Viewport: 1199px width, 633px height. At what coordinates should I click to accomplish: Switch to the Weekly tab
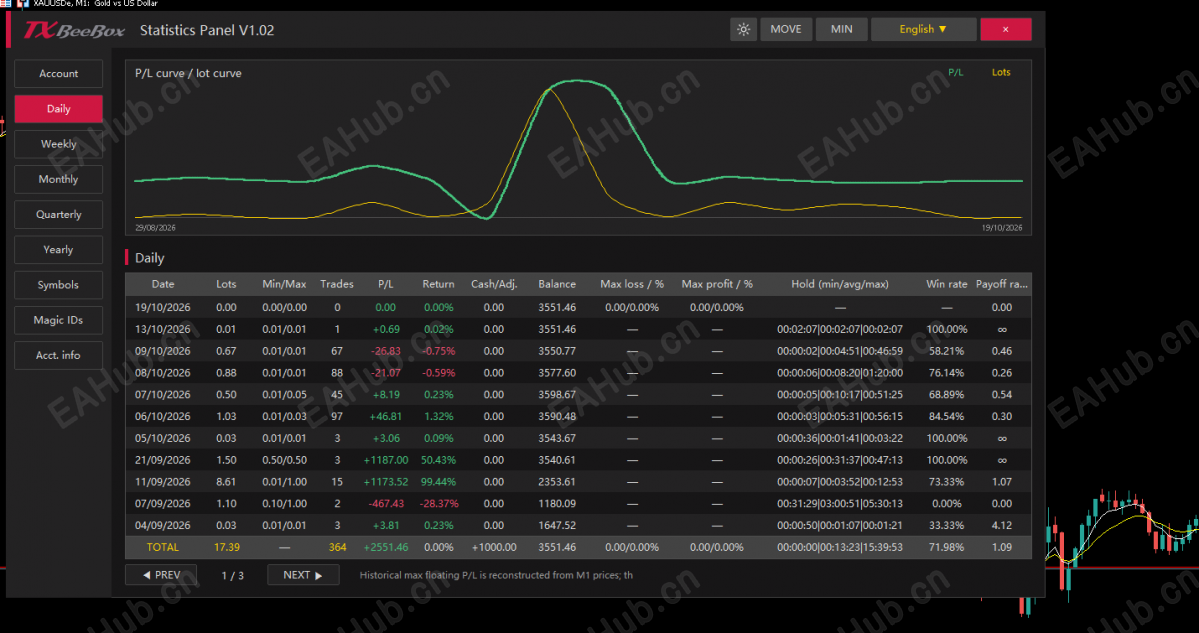pyautogui.click(x=58, y=144)
